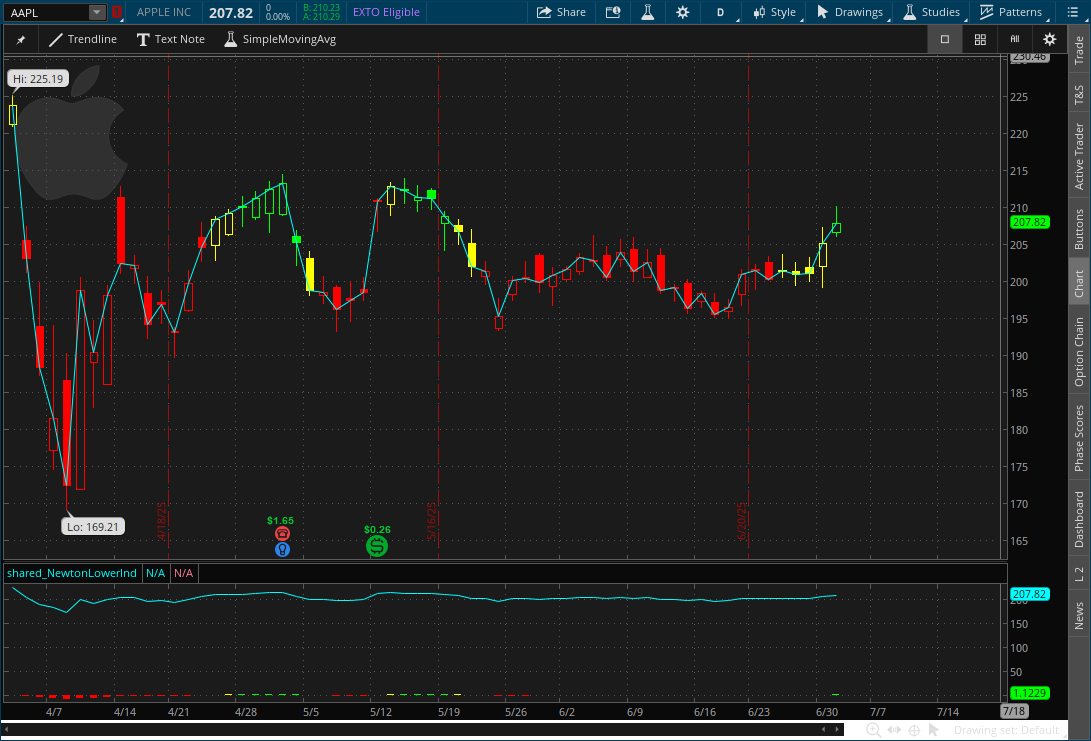Image resolution: width=1091 pixels, height=741 pixels.
Task: Click the All button in the layout bar
Action: tap(1014, 39)
